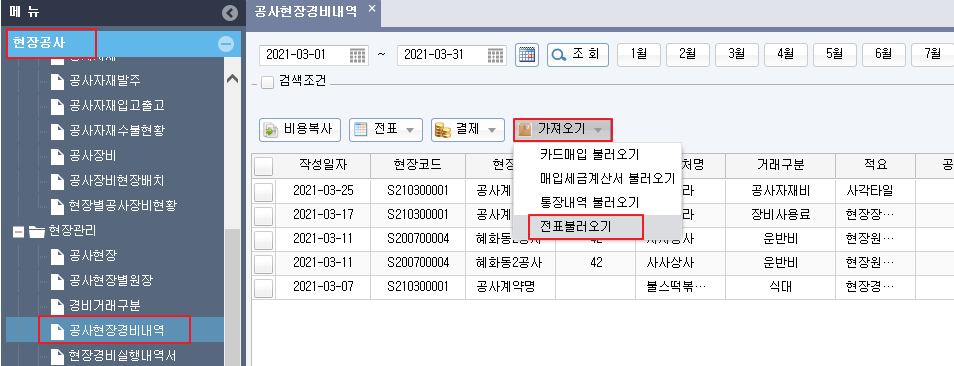Click the 현장관리 folder icon
954x366 pixels.
(x=37, y=231)
